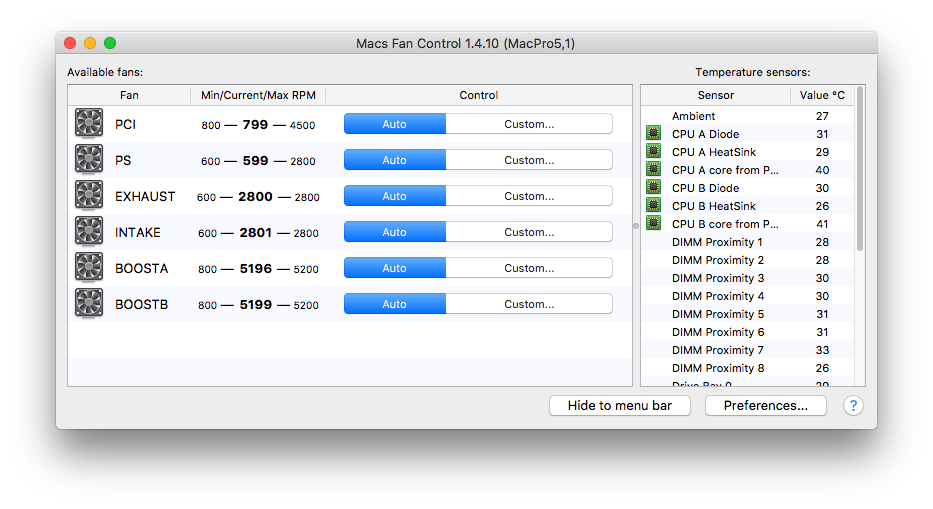Click PCI current RPM value 799
933x509 pixels.
tap(255, 124)
